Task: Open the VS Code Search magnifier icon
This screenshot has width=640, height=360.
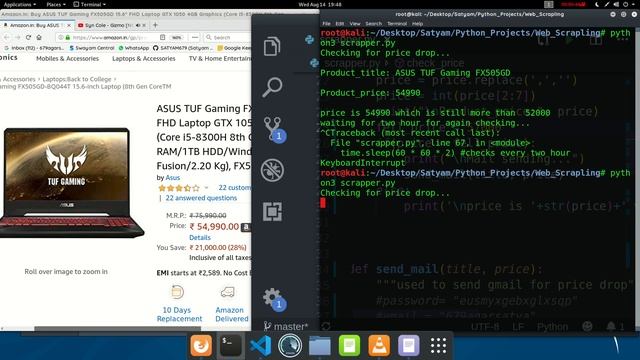Action: click(272, 87)
